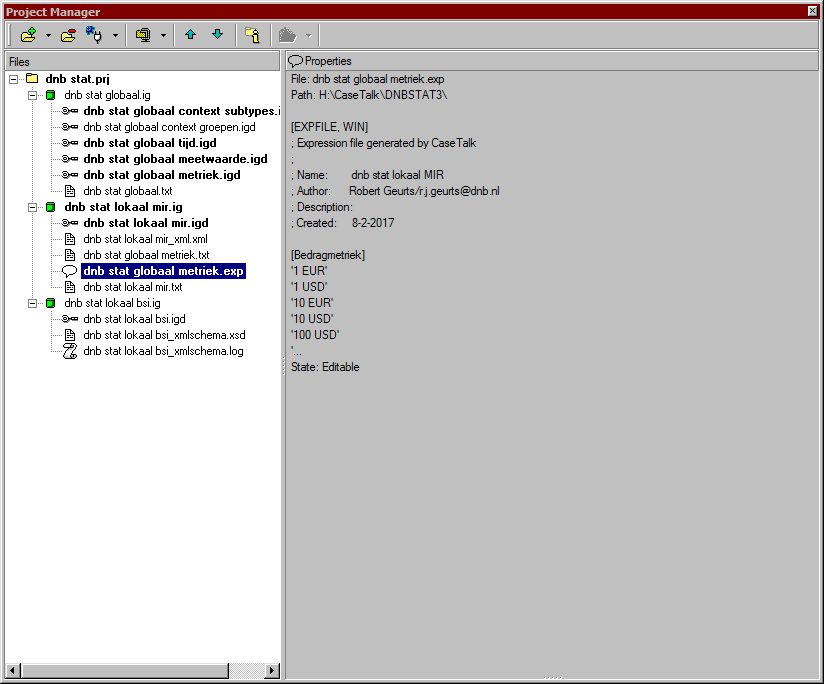Open dropdown arrow beside plug icon
Screen dimensions: 824x684
click(x=115, y=36)
